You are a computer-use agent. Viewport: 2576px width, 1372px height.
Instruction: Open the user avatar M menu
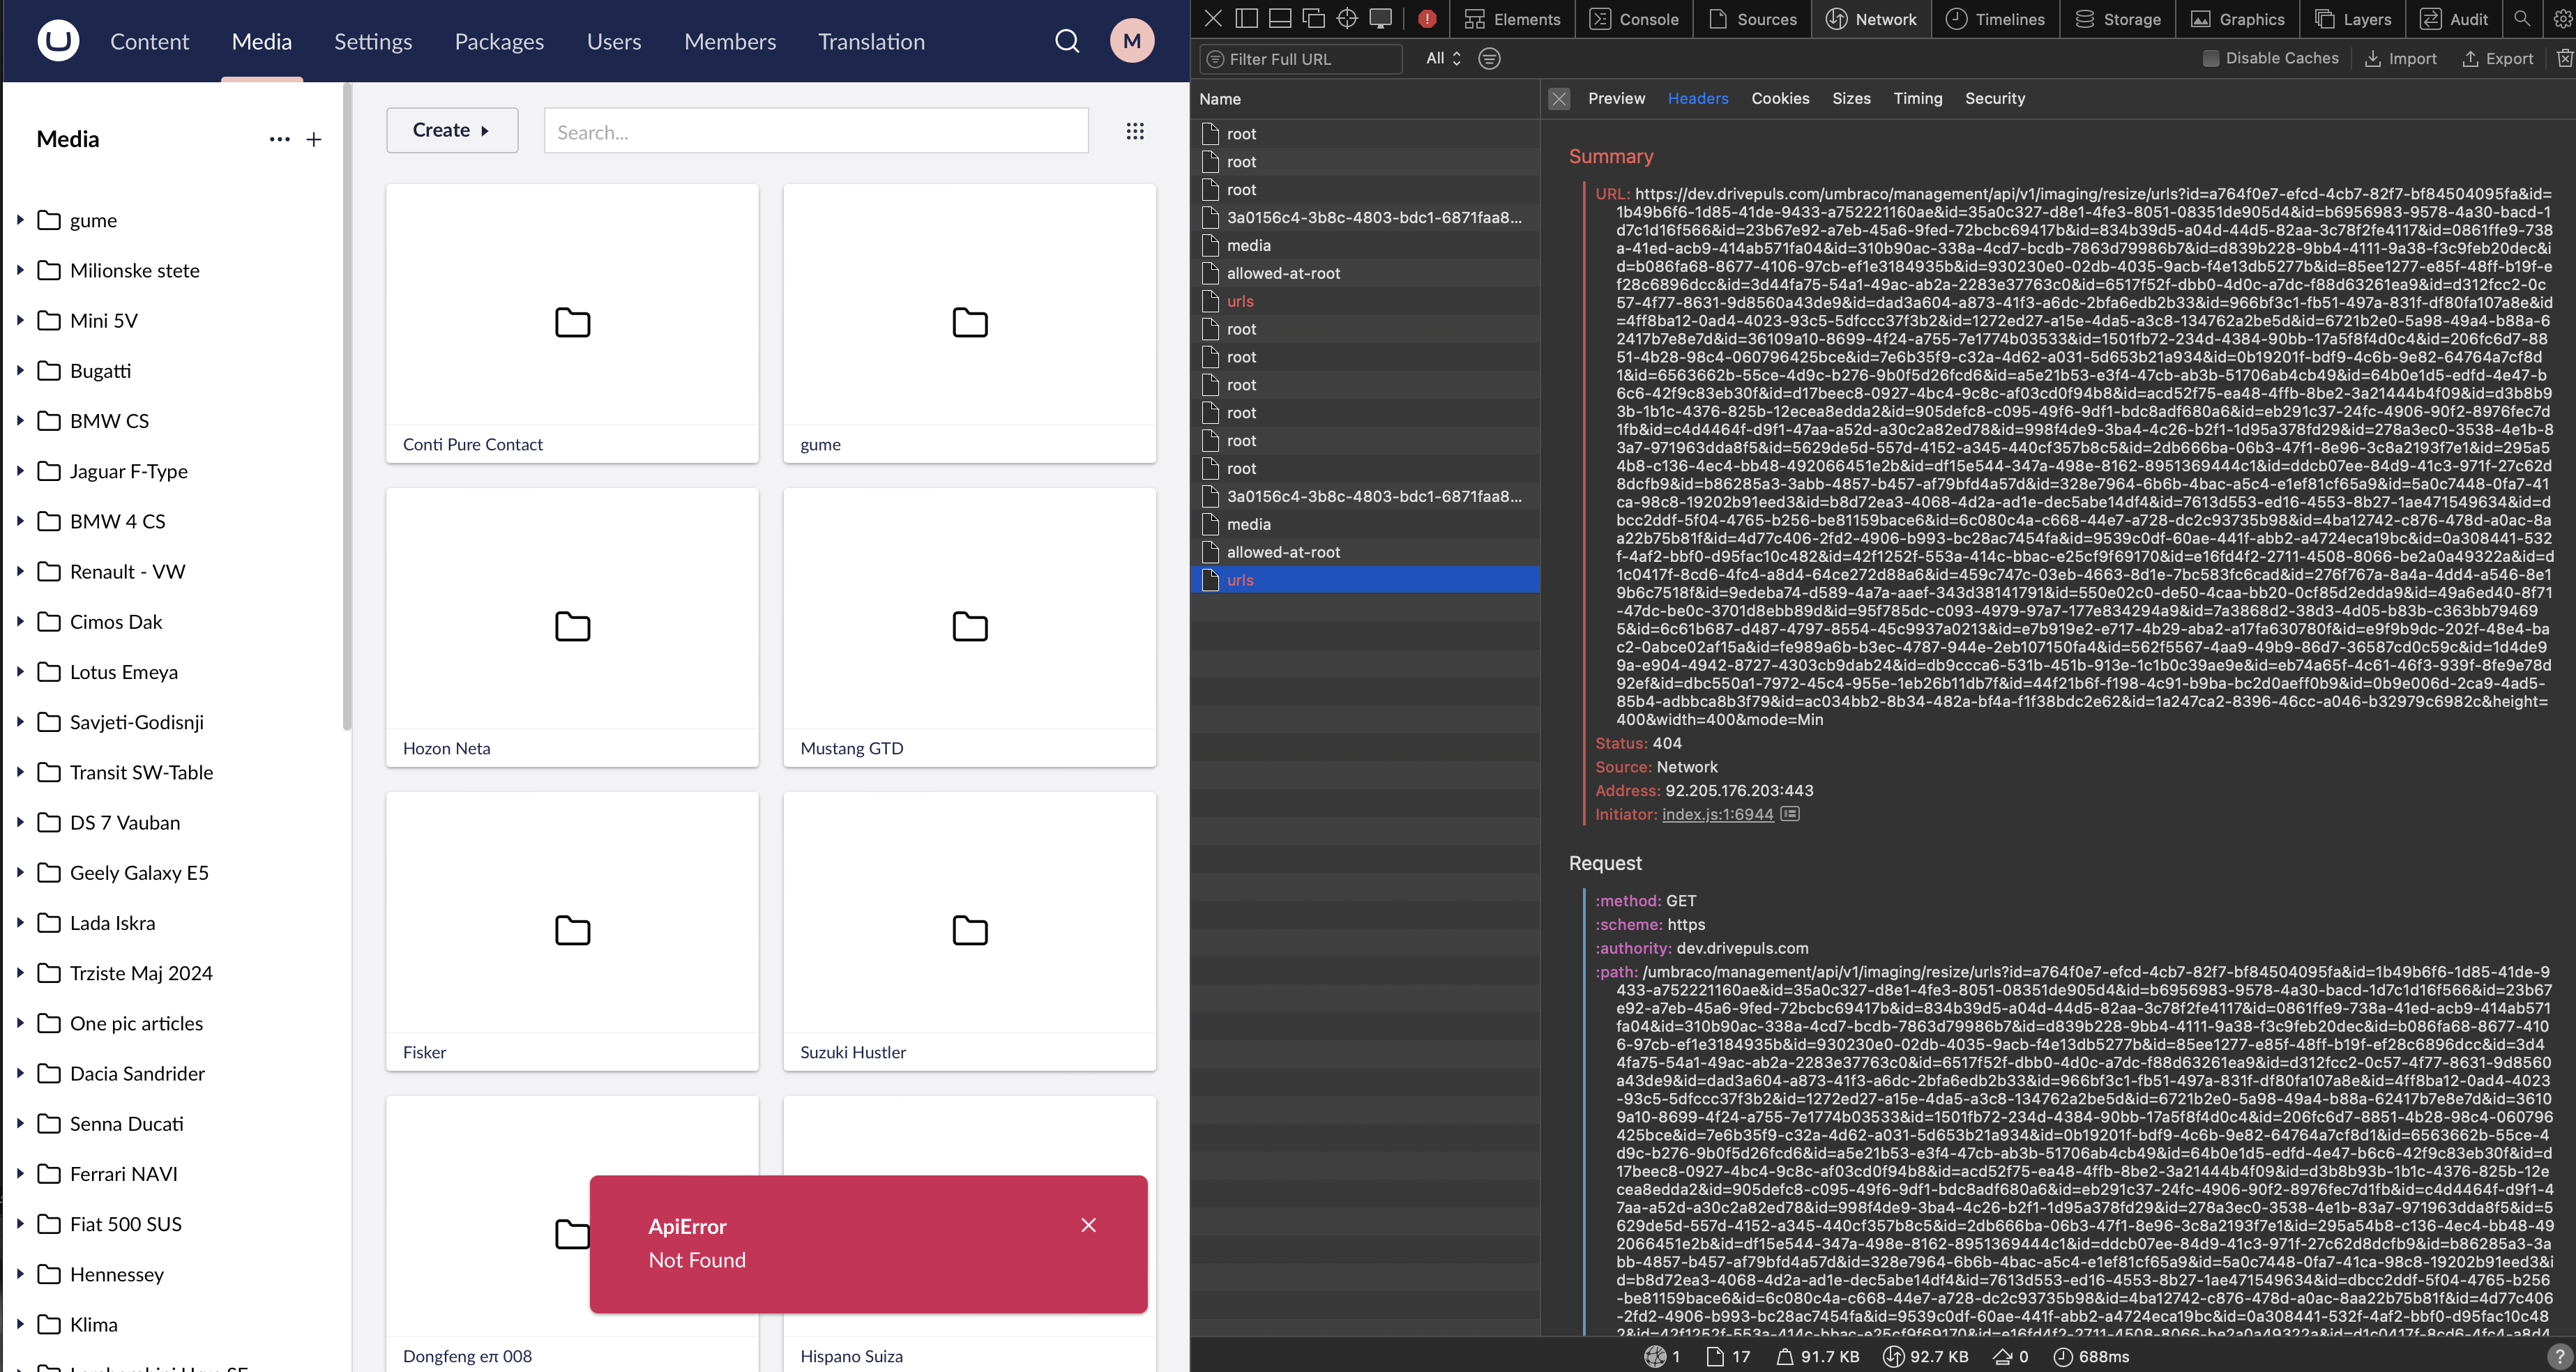coord(1132,41)
